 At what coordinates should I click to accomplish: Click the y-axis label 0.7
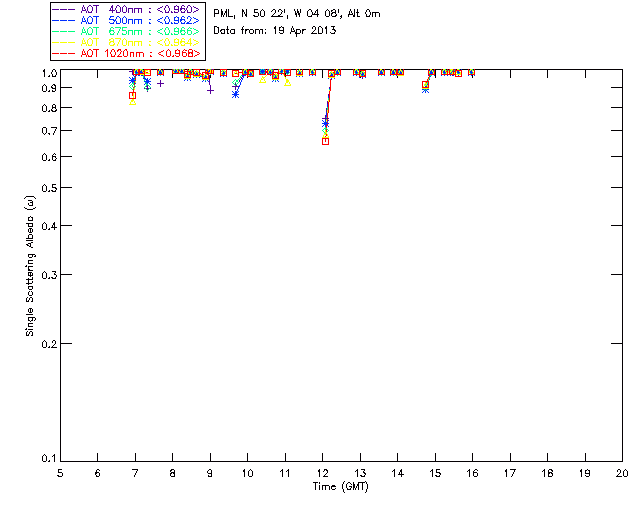(49, 131)
